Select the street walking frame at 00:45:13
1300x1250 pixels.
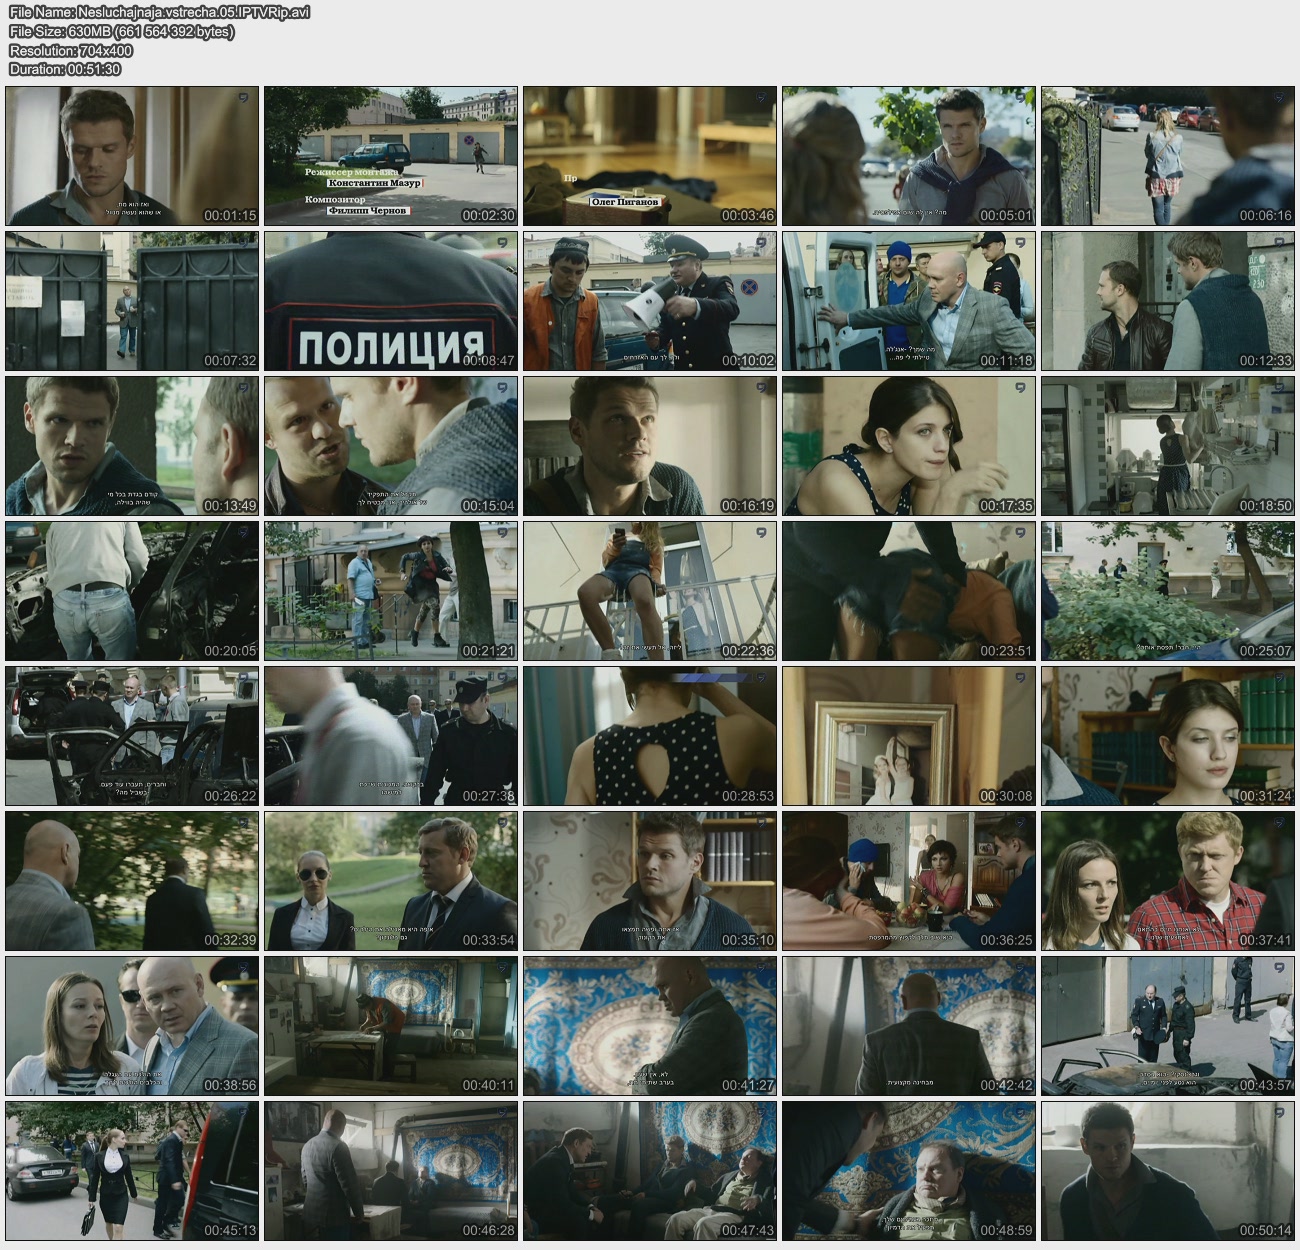pyautogui.click(x=132, y=1171)
